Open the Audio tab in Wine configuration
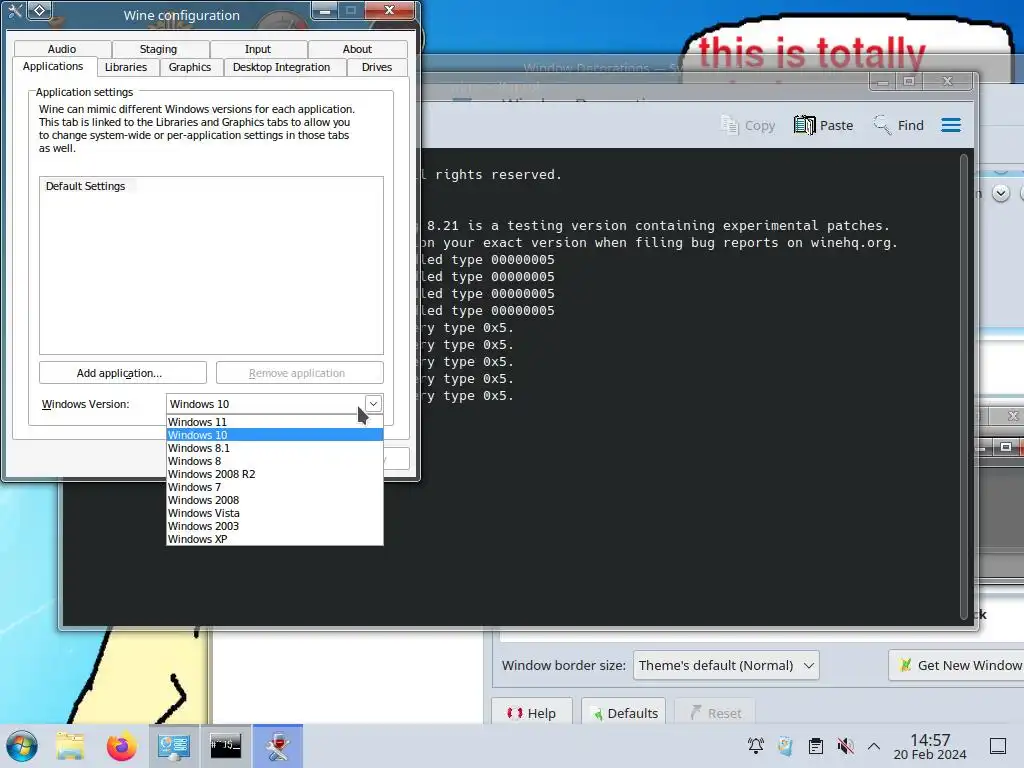Viewport: 1024px width, 768px height. [x=62, y=49]
